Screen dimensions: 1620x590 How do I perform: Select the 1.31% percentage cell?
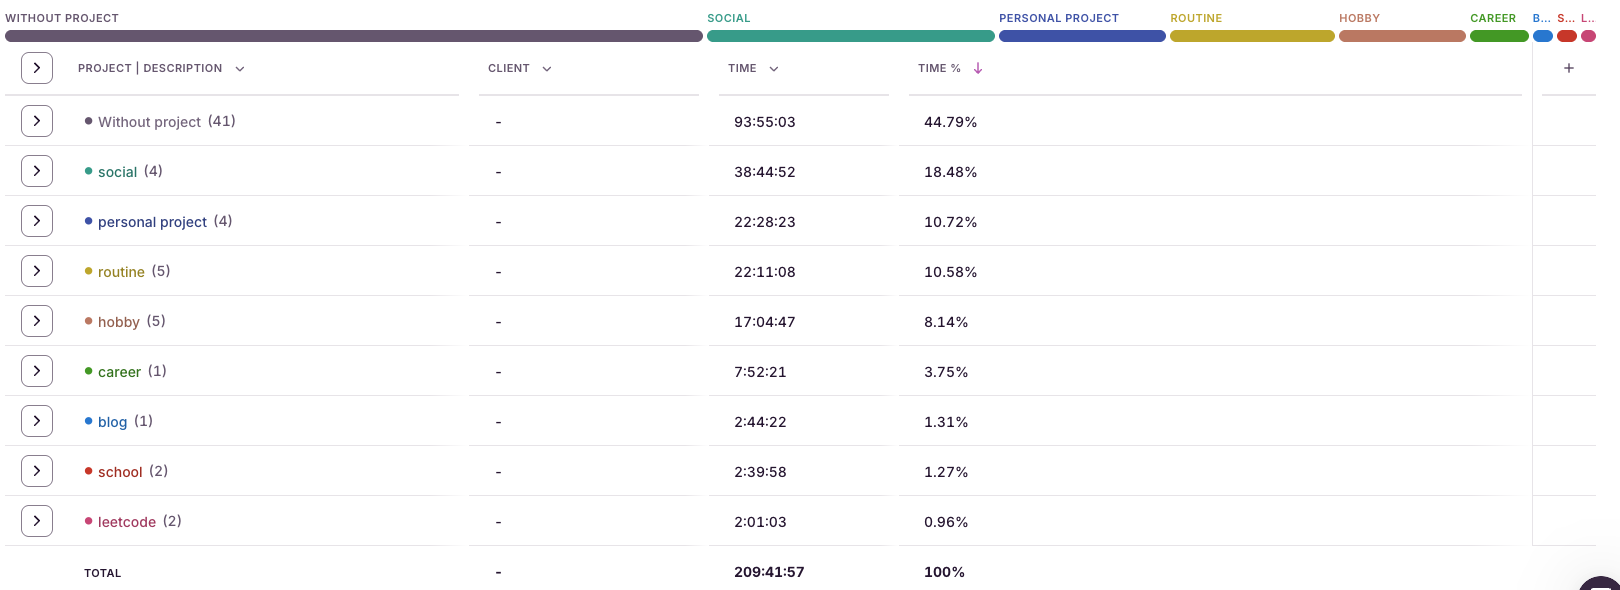(946, 422)
